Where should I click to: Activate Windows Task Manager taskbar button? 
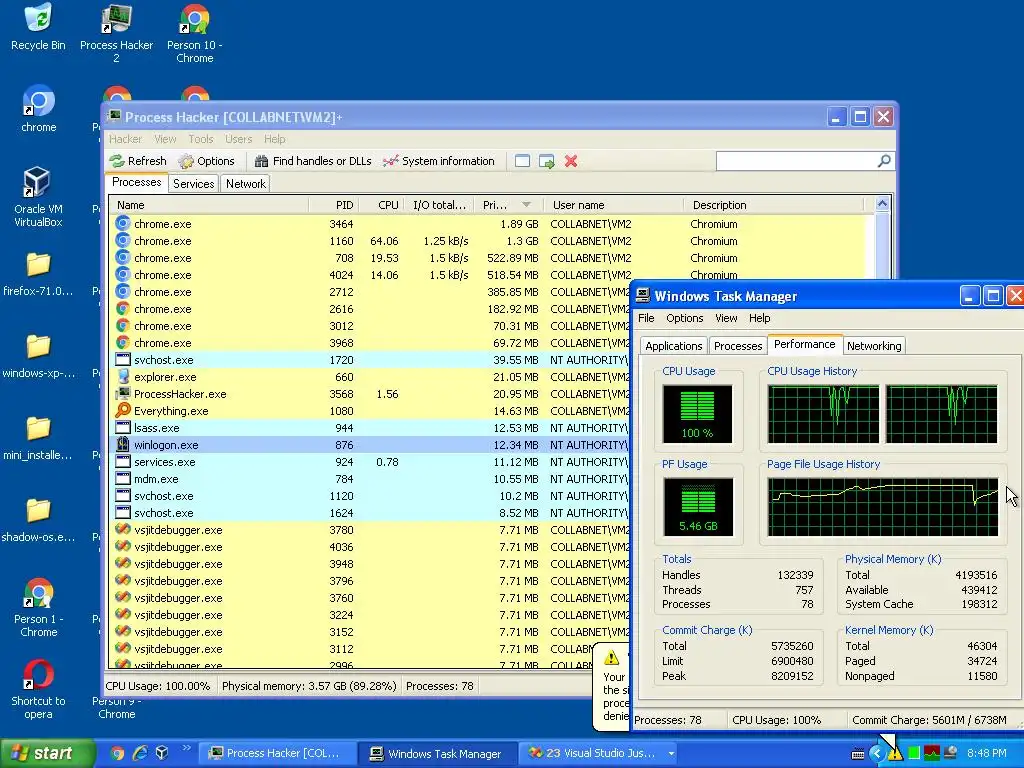tap(439, 753)
